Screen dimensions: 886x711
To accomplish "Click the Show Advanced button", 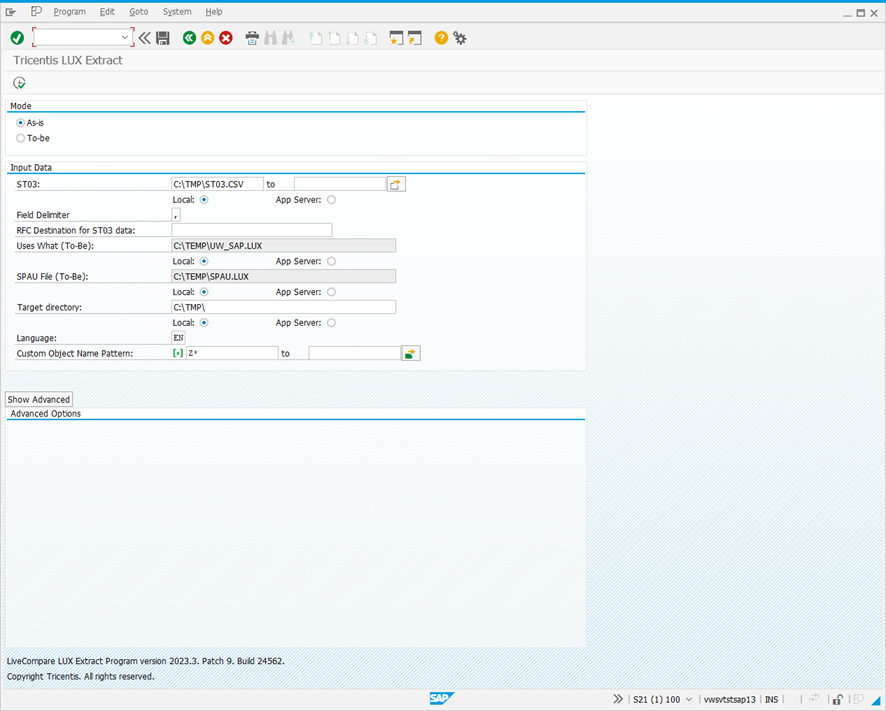I will [x=38, y=398].
